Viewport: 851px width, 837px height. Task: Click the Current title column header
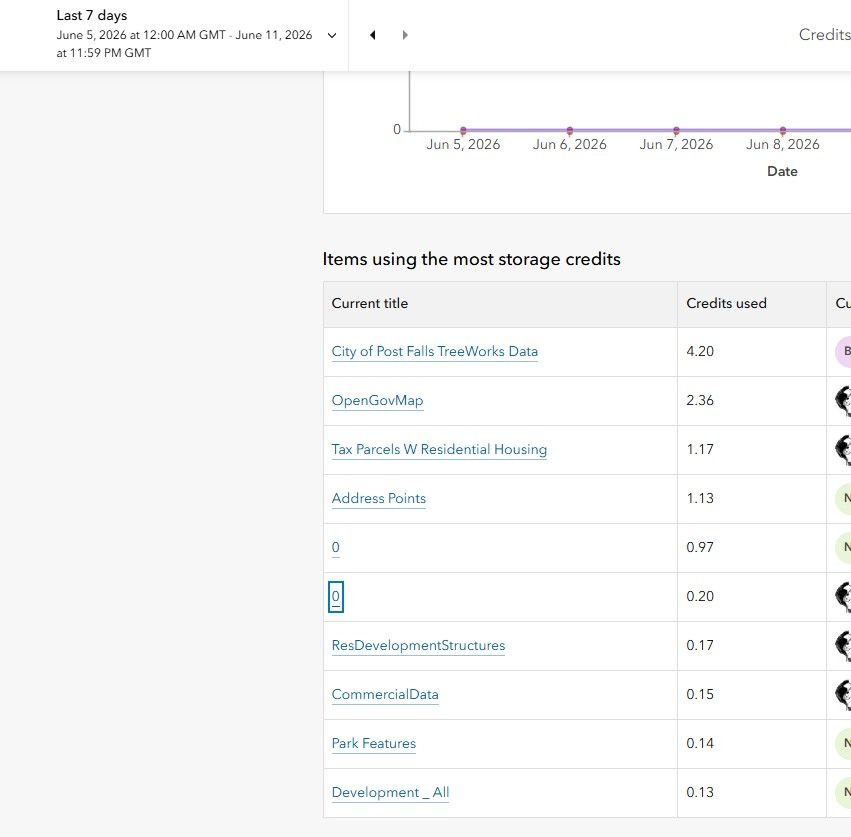[500, 304]
